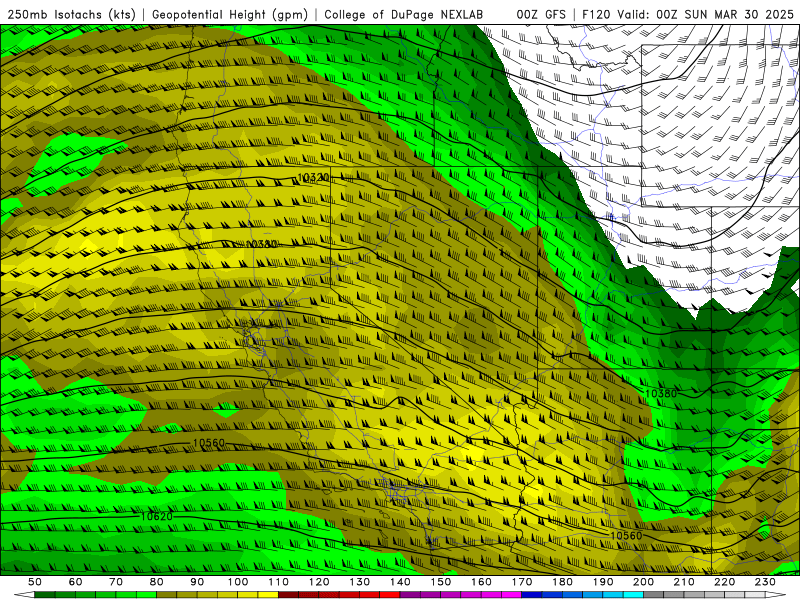
Task: Click the 10620 height contour label
Action: click(x=157, y=516)
